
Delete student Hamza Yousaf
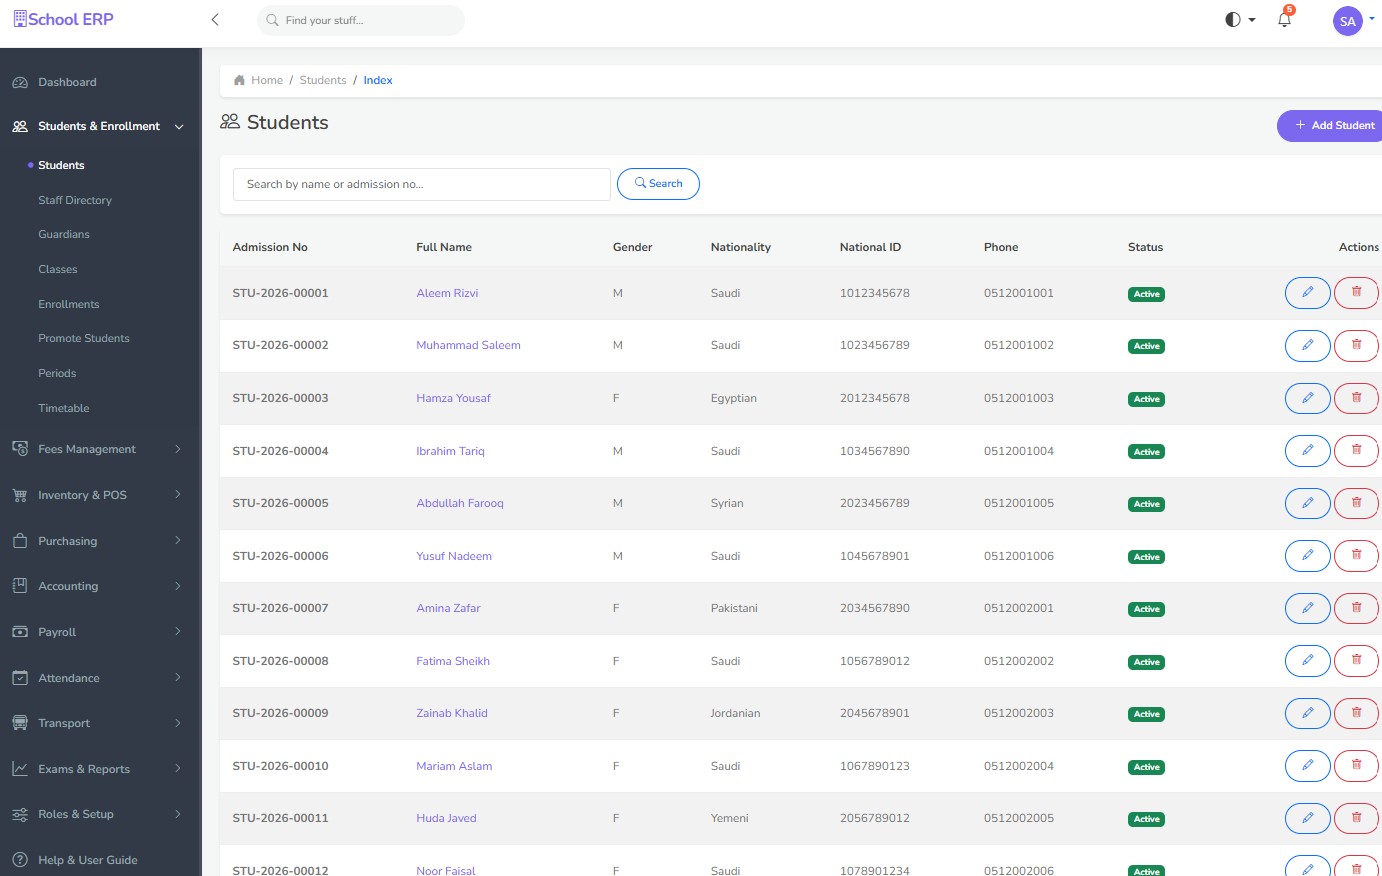click(x=1356, y=398)
